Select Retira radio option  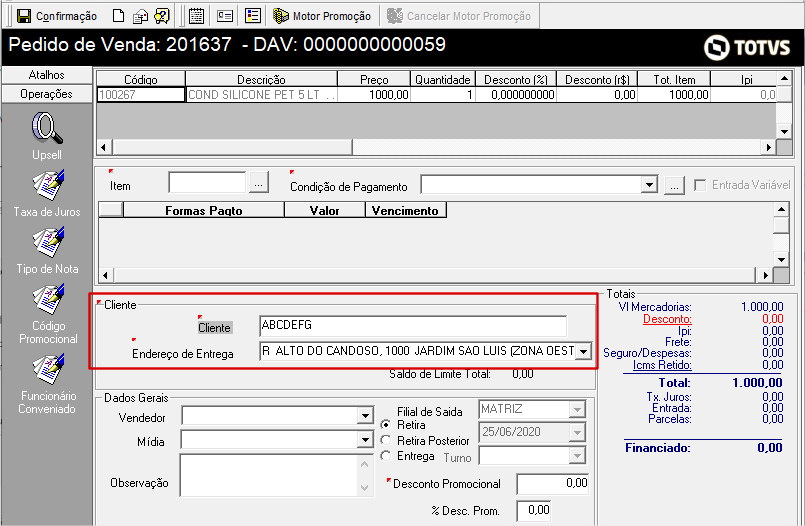point(386,425)
